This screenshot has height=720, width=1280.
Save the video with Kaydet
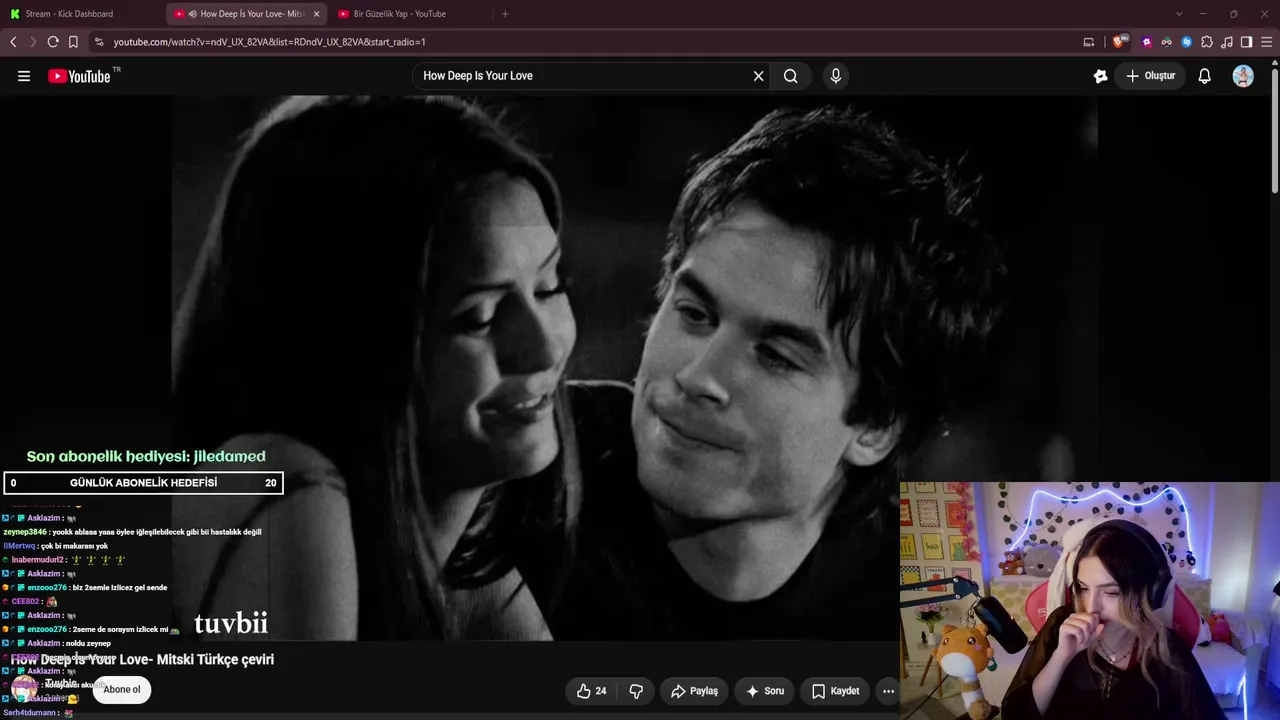point(835,691)
